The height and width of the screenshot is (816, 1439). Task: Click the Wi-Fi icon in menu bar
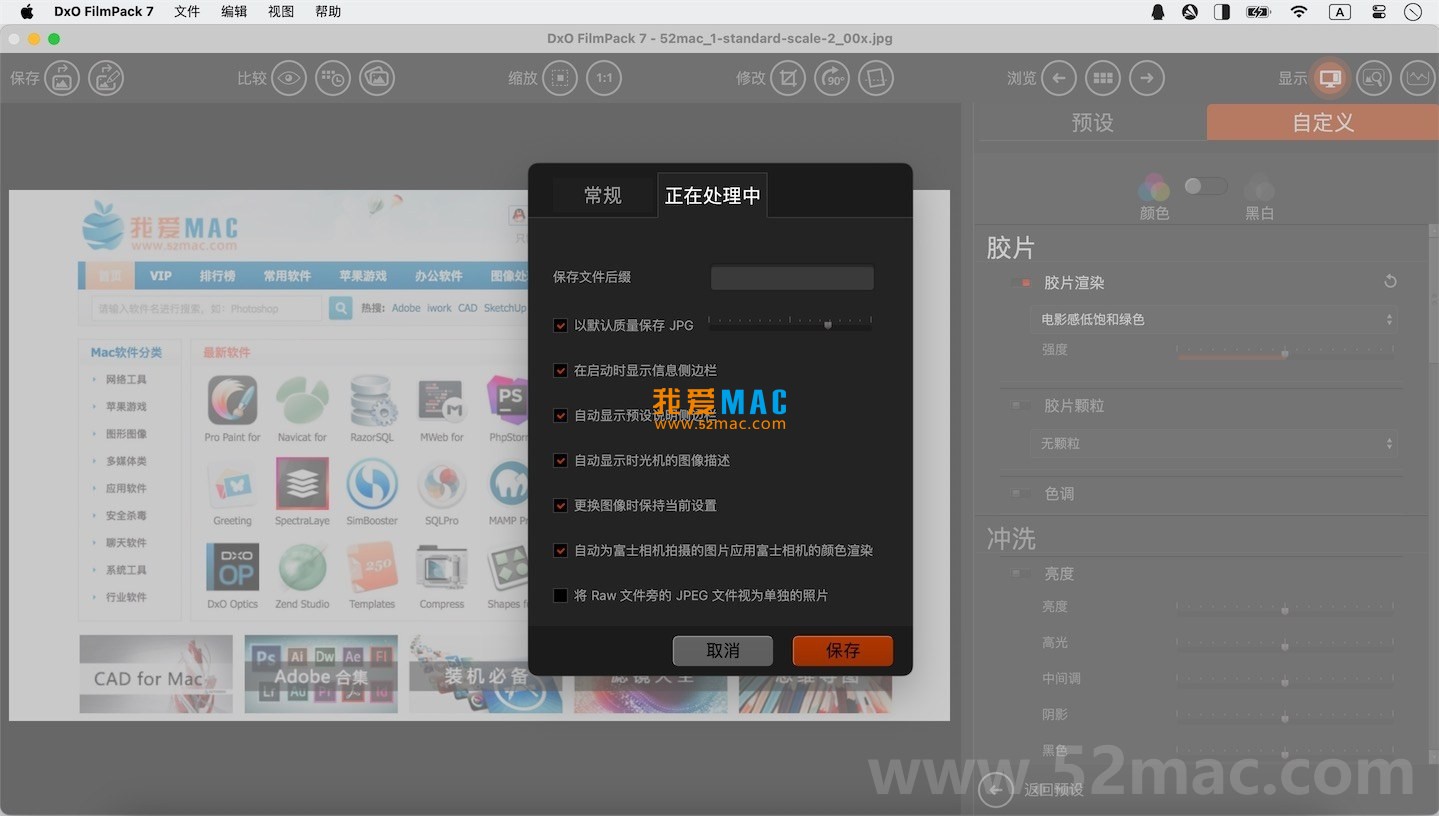(1299, 12)
